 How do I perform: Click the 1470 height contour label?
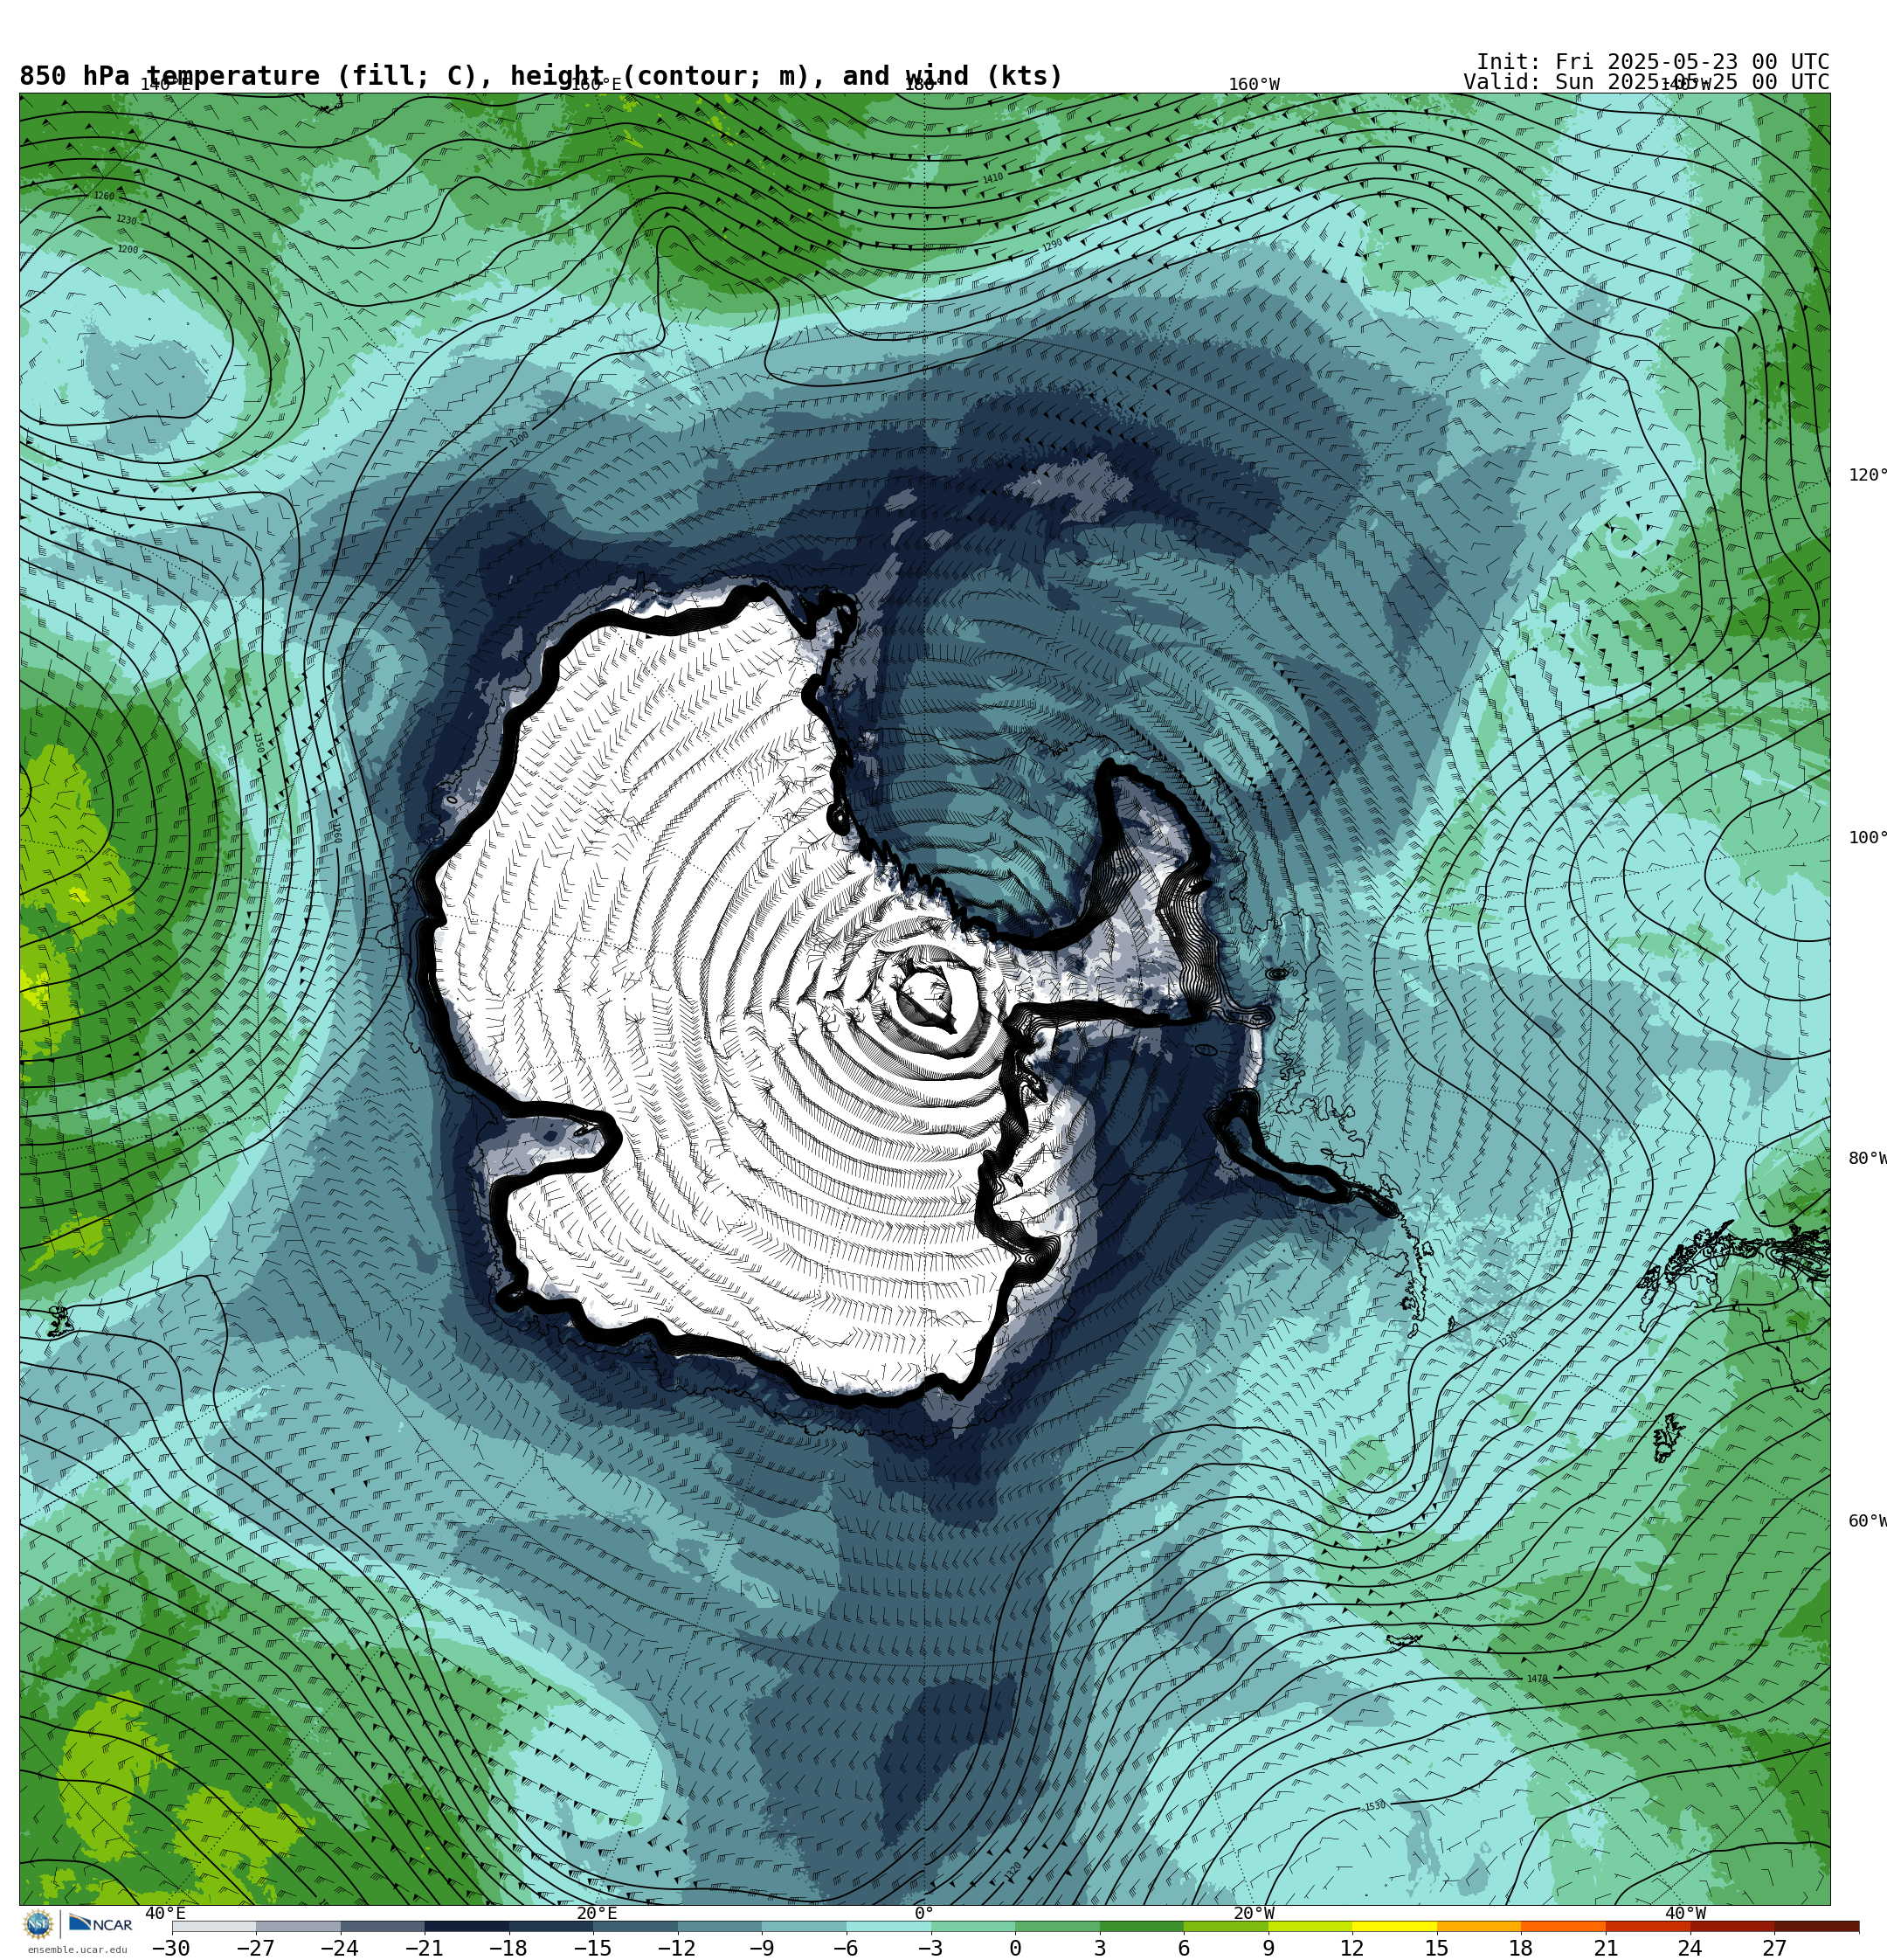1537,1679
